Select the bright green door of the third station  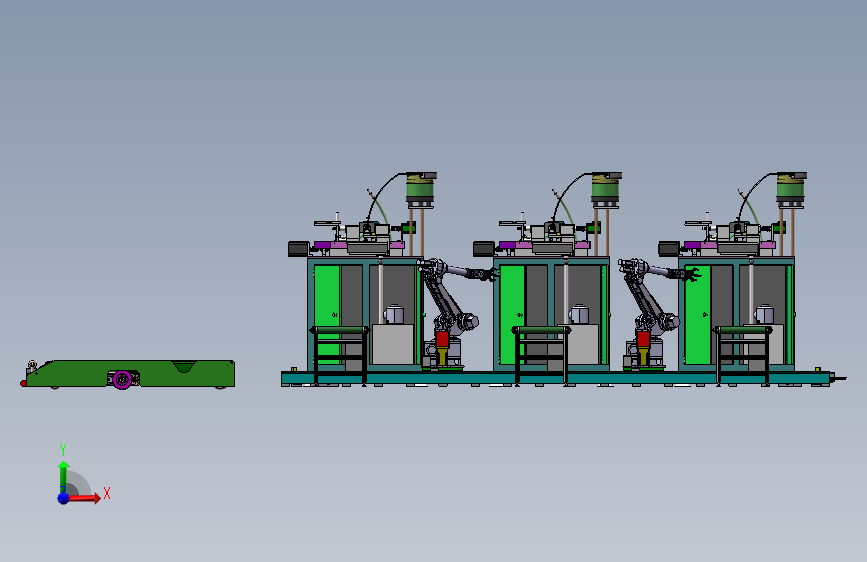698,314
